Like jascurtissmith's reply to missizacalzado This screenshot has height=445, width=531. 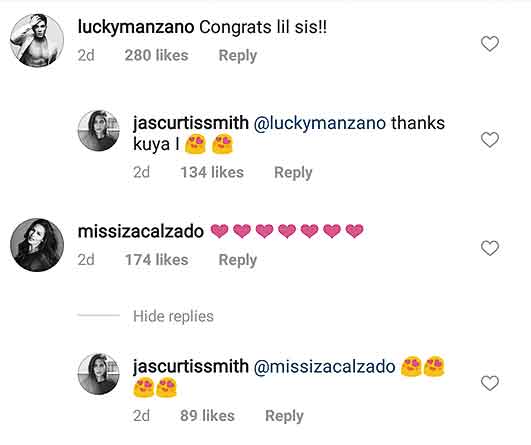coord(490,383)
